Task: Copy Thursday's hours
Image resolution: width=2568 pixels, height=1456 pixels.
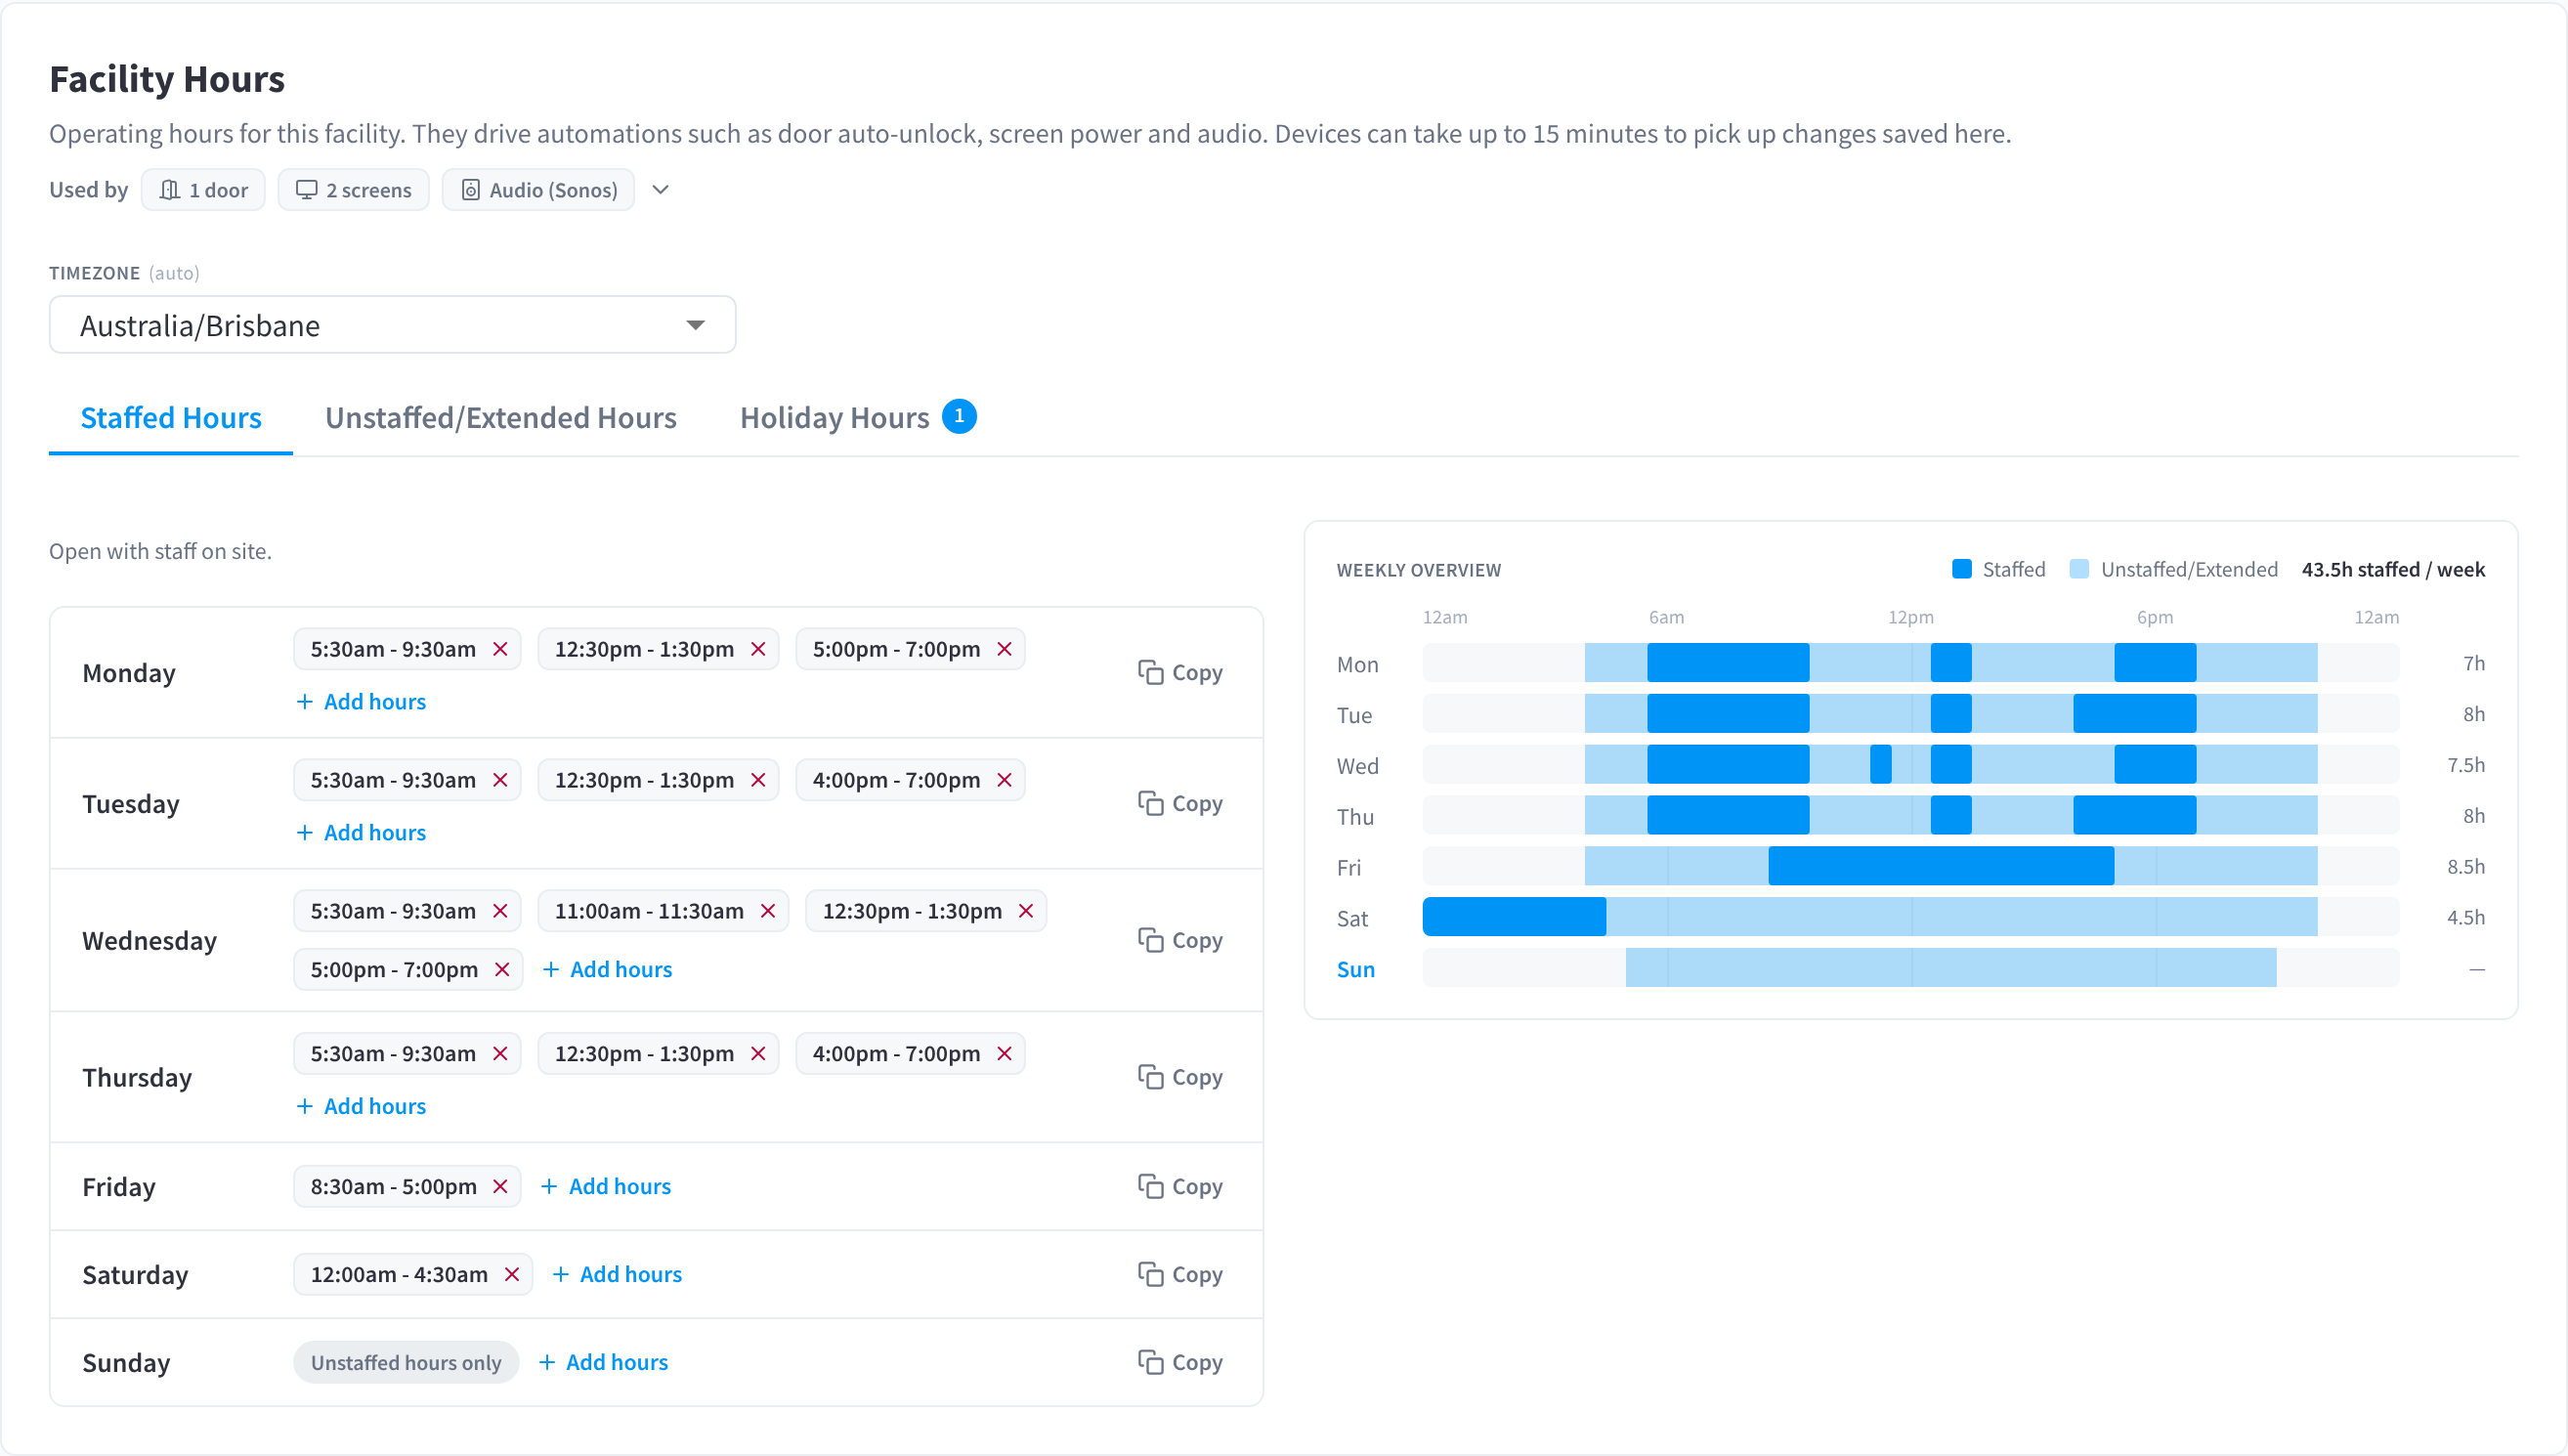Action: click(x=1180, y=1077)
